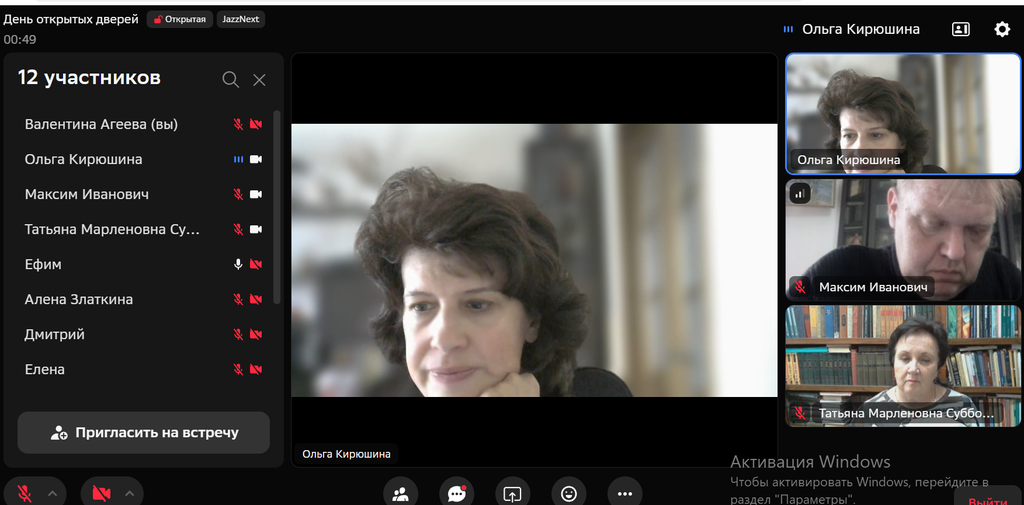Image resolution: width=1024 pixels, height=505 pixels.
Task: Toggle the microphone icon next to Ефим
Action: click(x=238, y=264)
